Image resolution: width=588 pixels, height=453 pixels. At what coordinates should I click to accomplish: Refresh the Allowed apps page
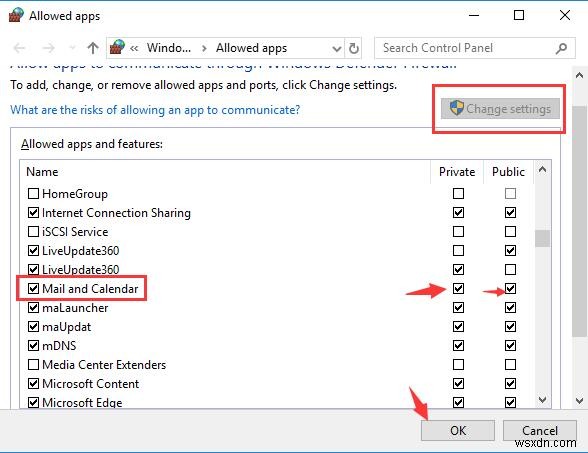pyautogui.click(x=353, y=48)
